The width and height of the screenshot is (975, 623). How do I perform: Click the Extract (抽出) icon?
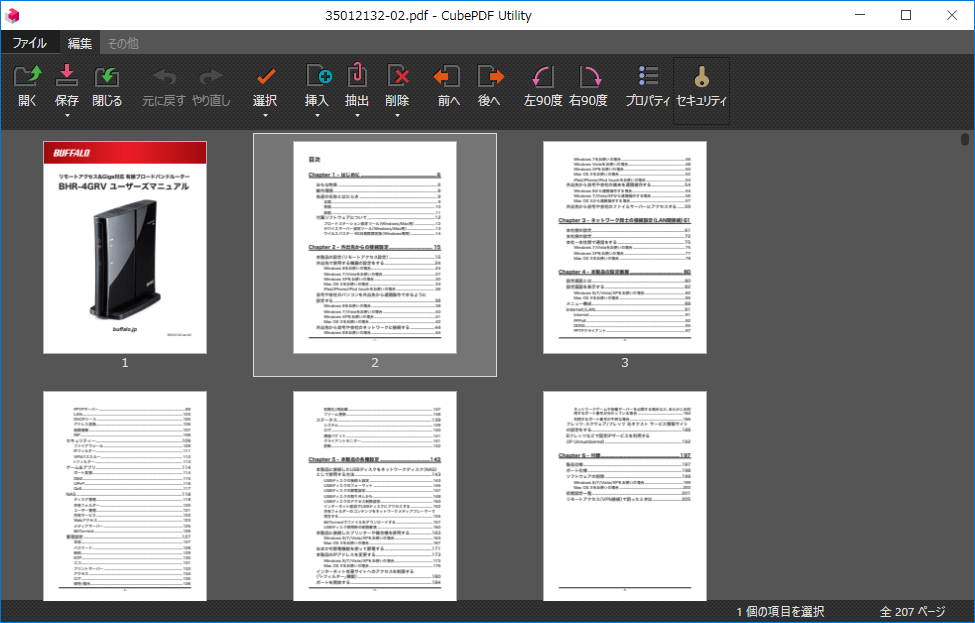coord(357,77)
